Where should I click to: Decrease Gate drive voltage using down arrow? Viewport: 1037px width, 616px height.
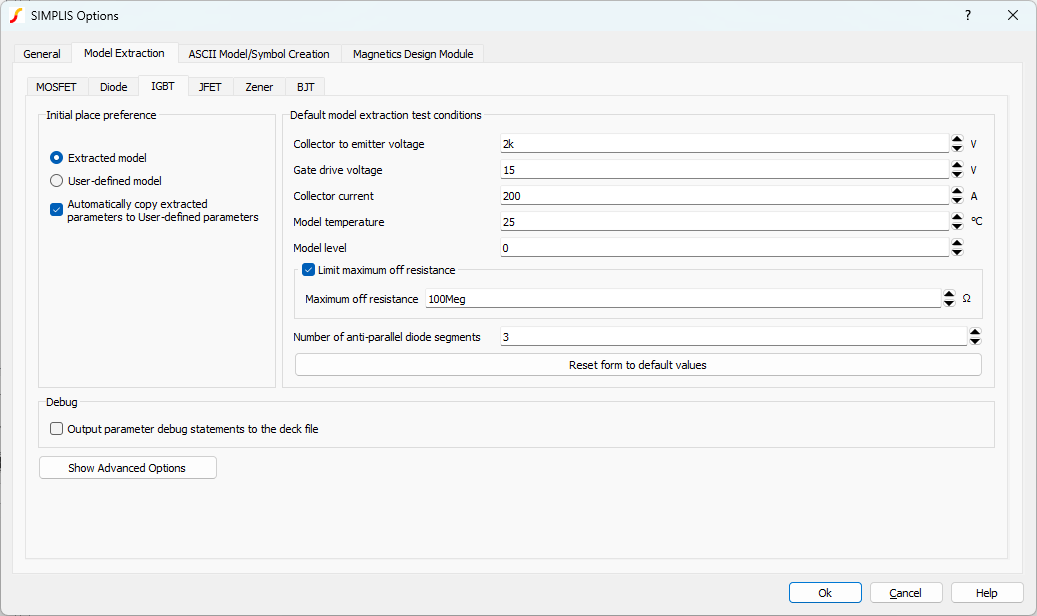(957, 174)
